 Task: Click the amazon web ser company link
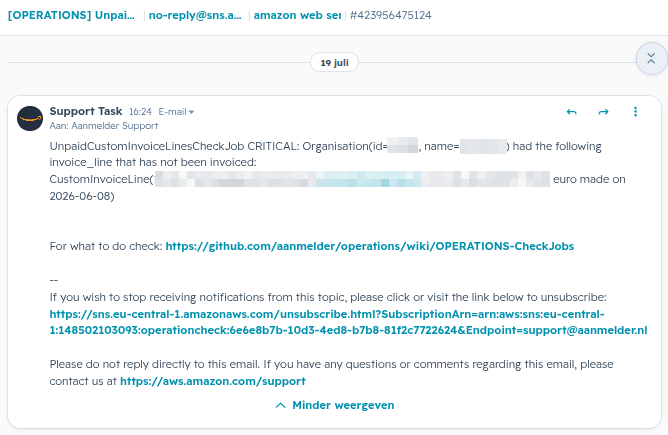click(x=297, y=15)
